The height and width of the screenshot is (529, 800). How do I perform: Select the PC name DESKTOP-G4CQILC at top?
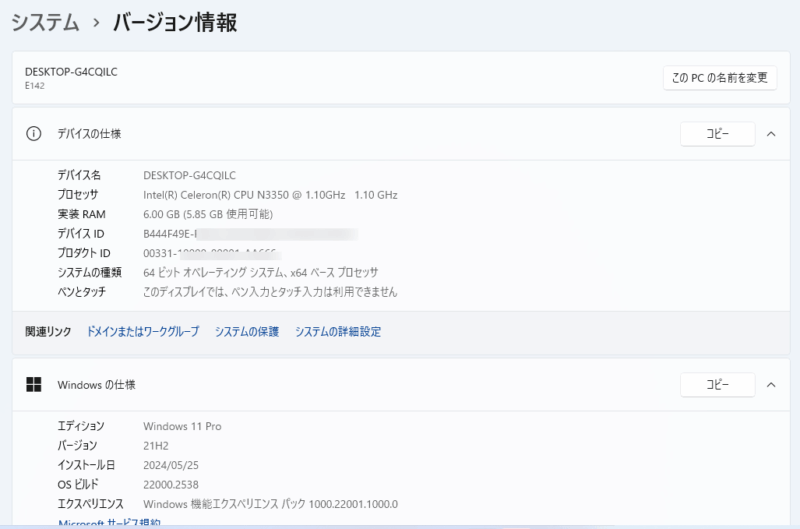71,72
